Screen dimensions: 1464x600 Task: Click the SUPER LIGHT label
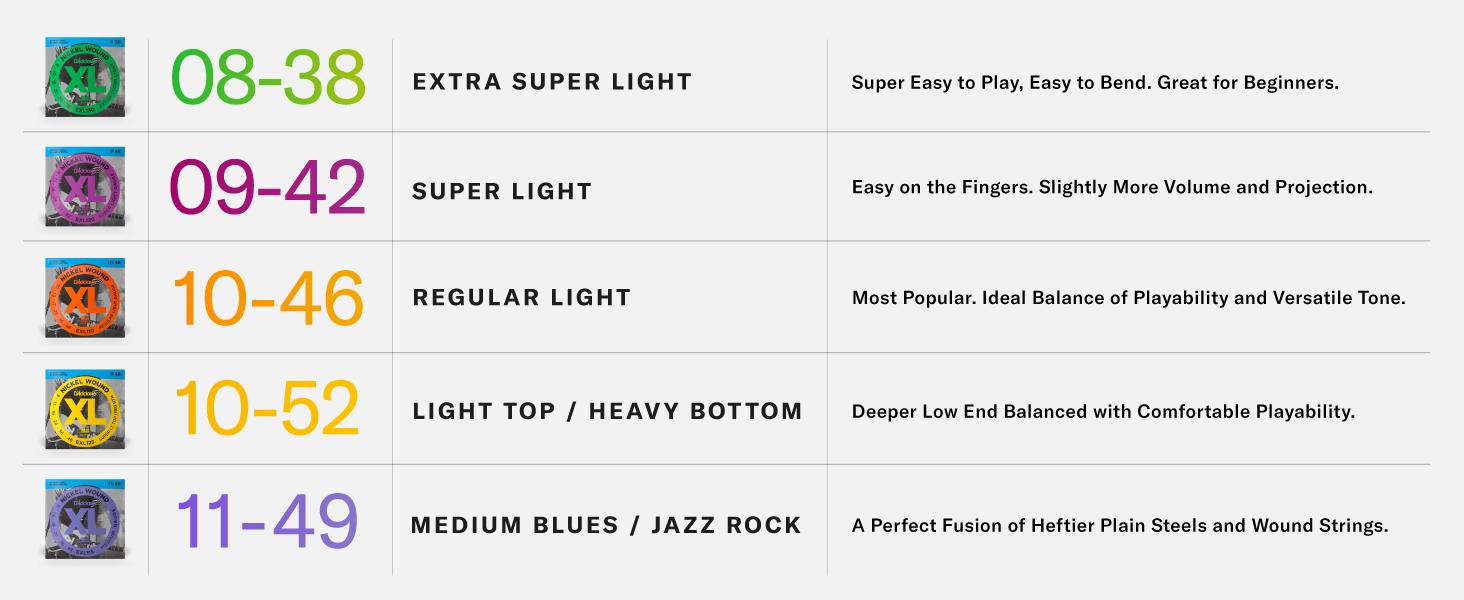[x=502, y=191]
